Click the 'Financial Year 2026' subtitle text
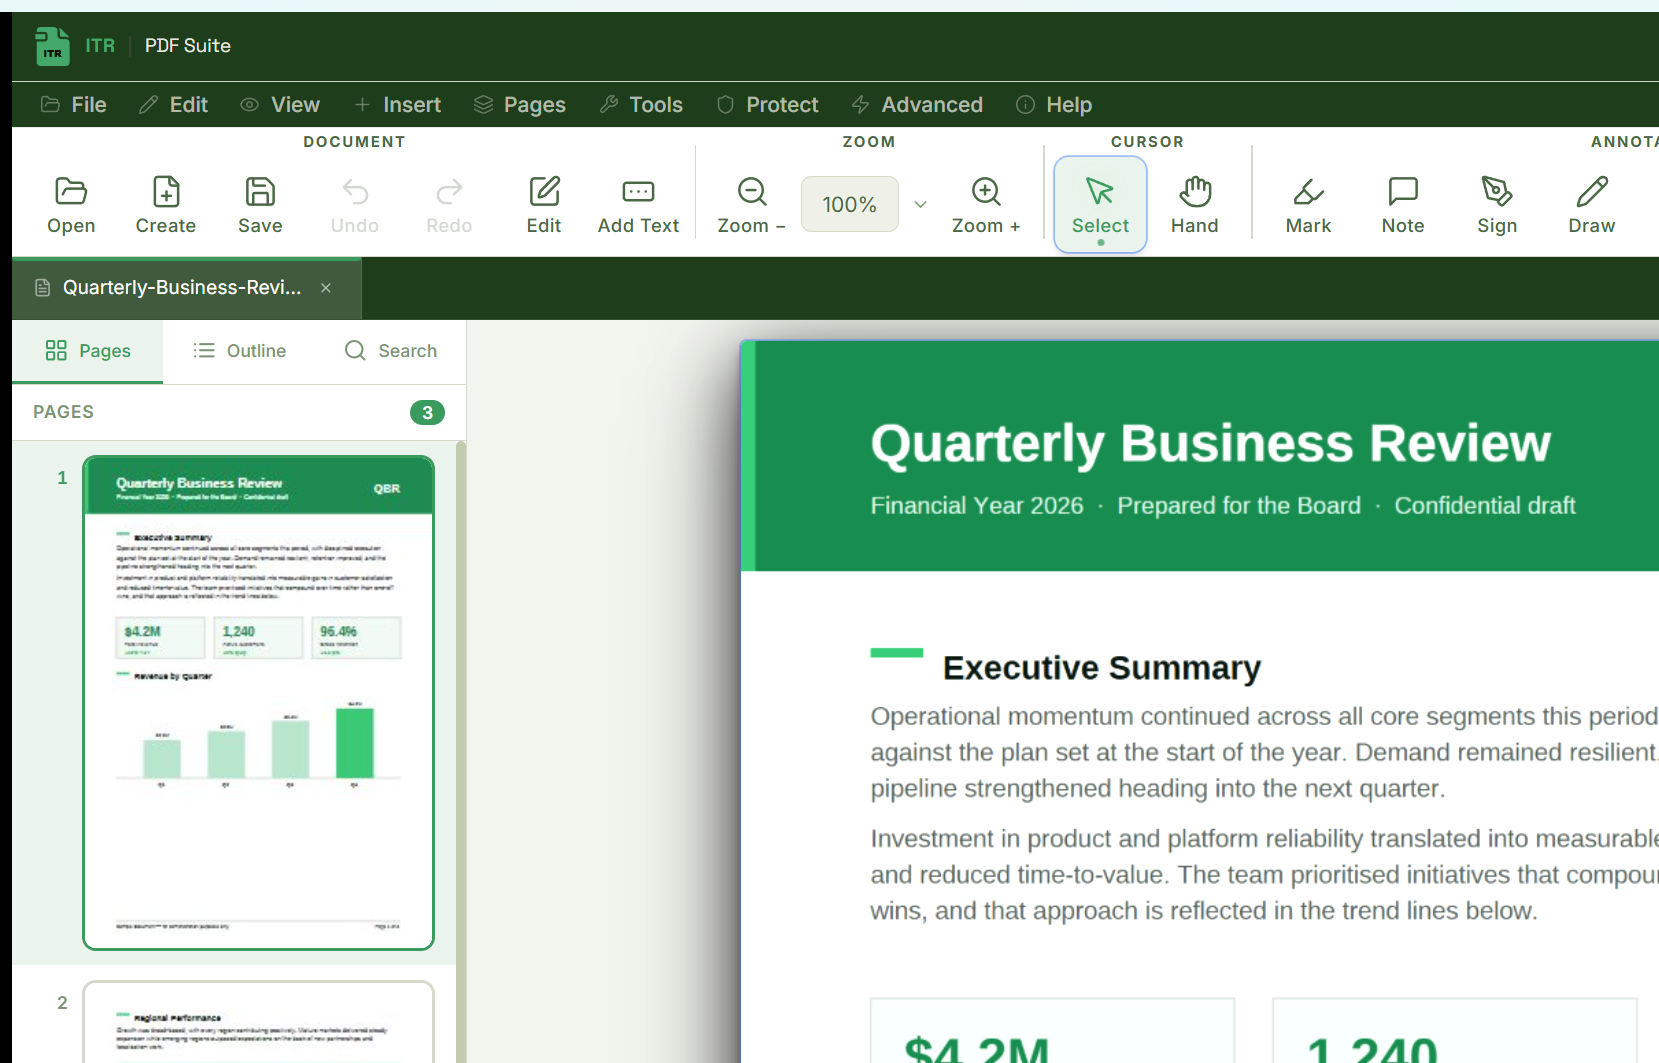1659x1063 pixels. [x=977, y=506]
